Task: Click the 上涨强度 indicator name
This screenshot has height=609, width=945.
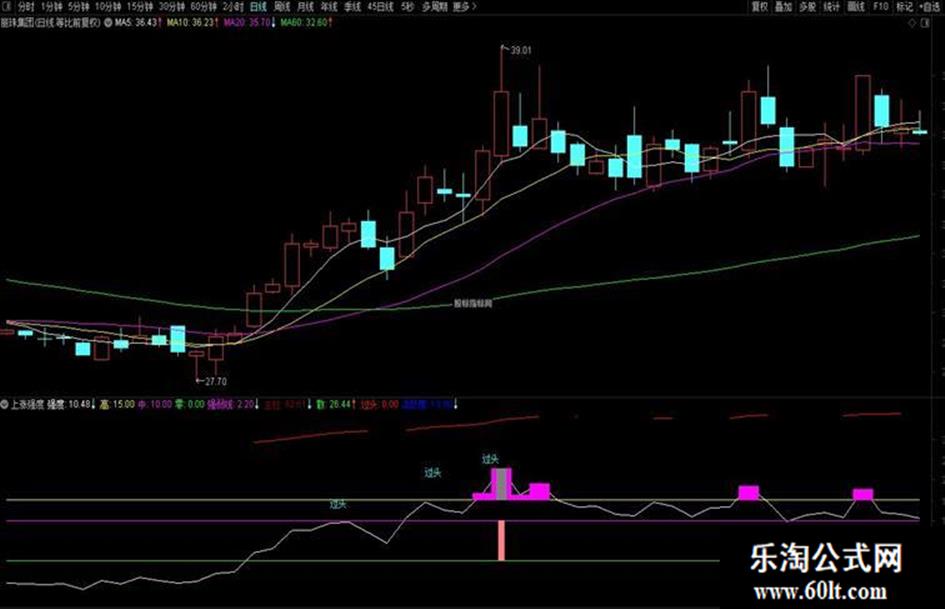Action: (x=28, y=404)
